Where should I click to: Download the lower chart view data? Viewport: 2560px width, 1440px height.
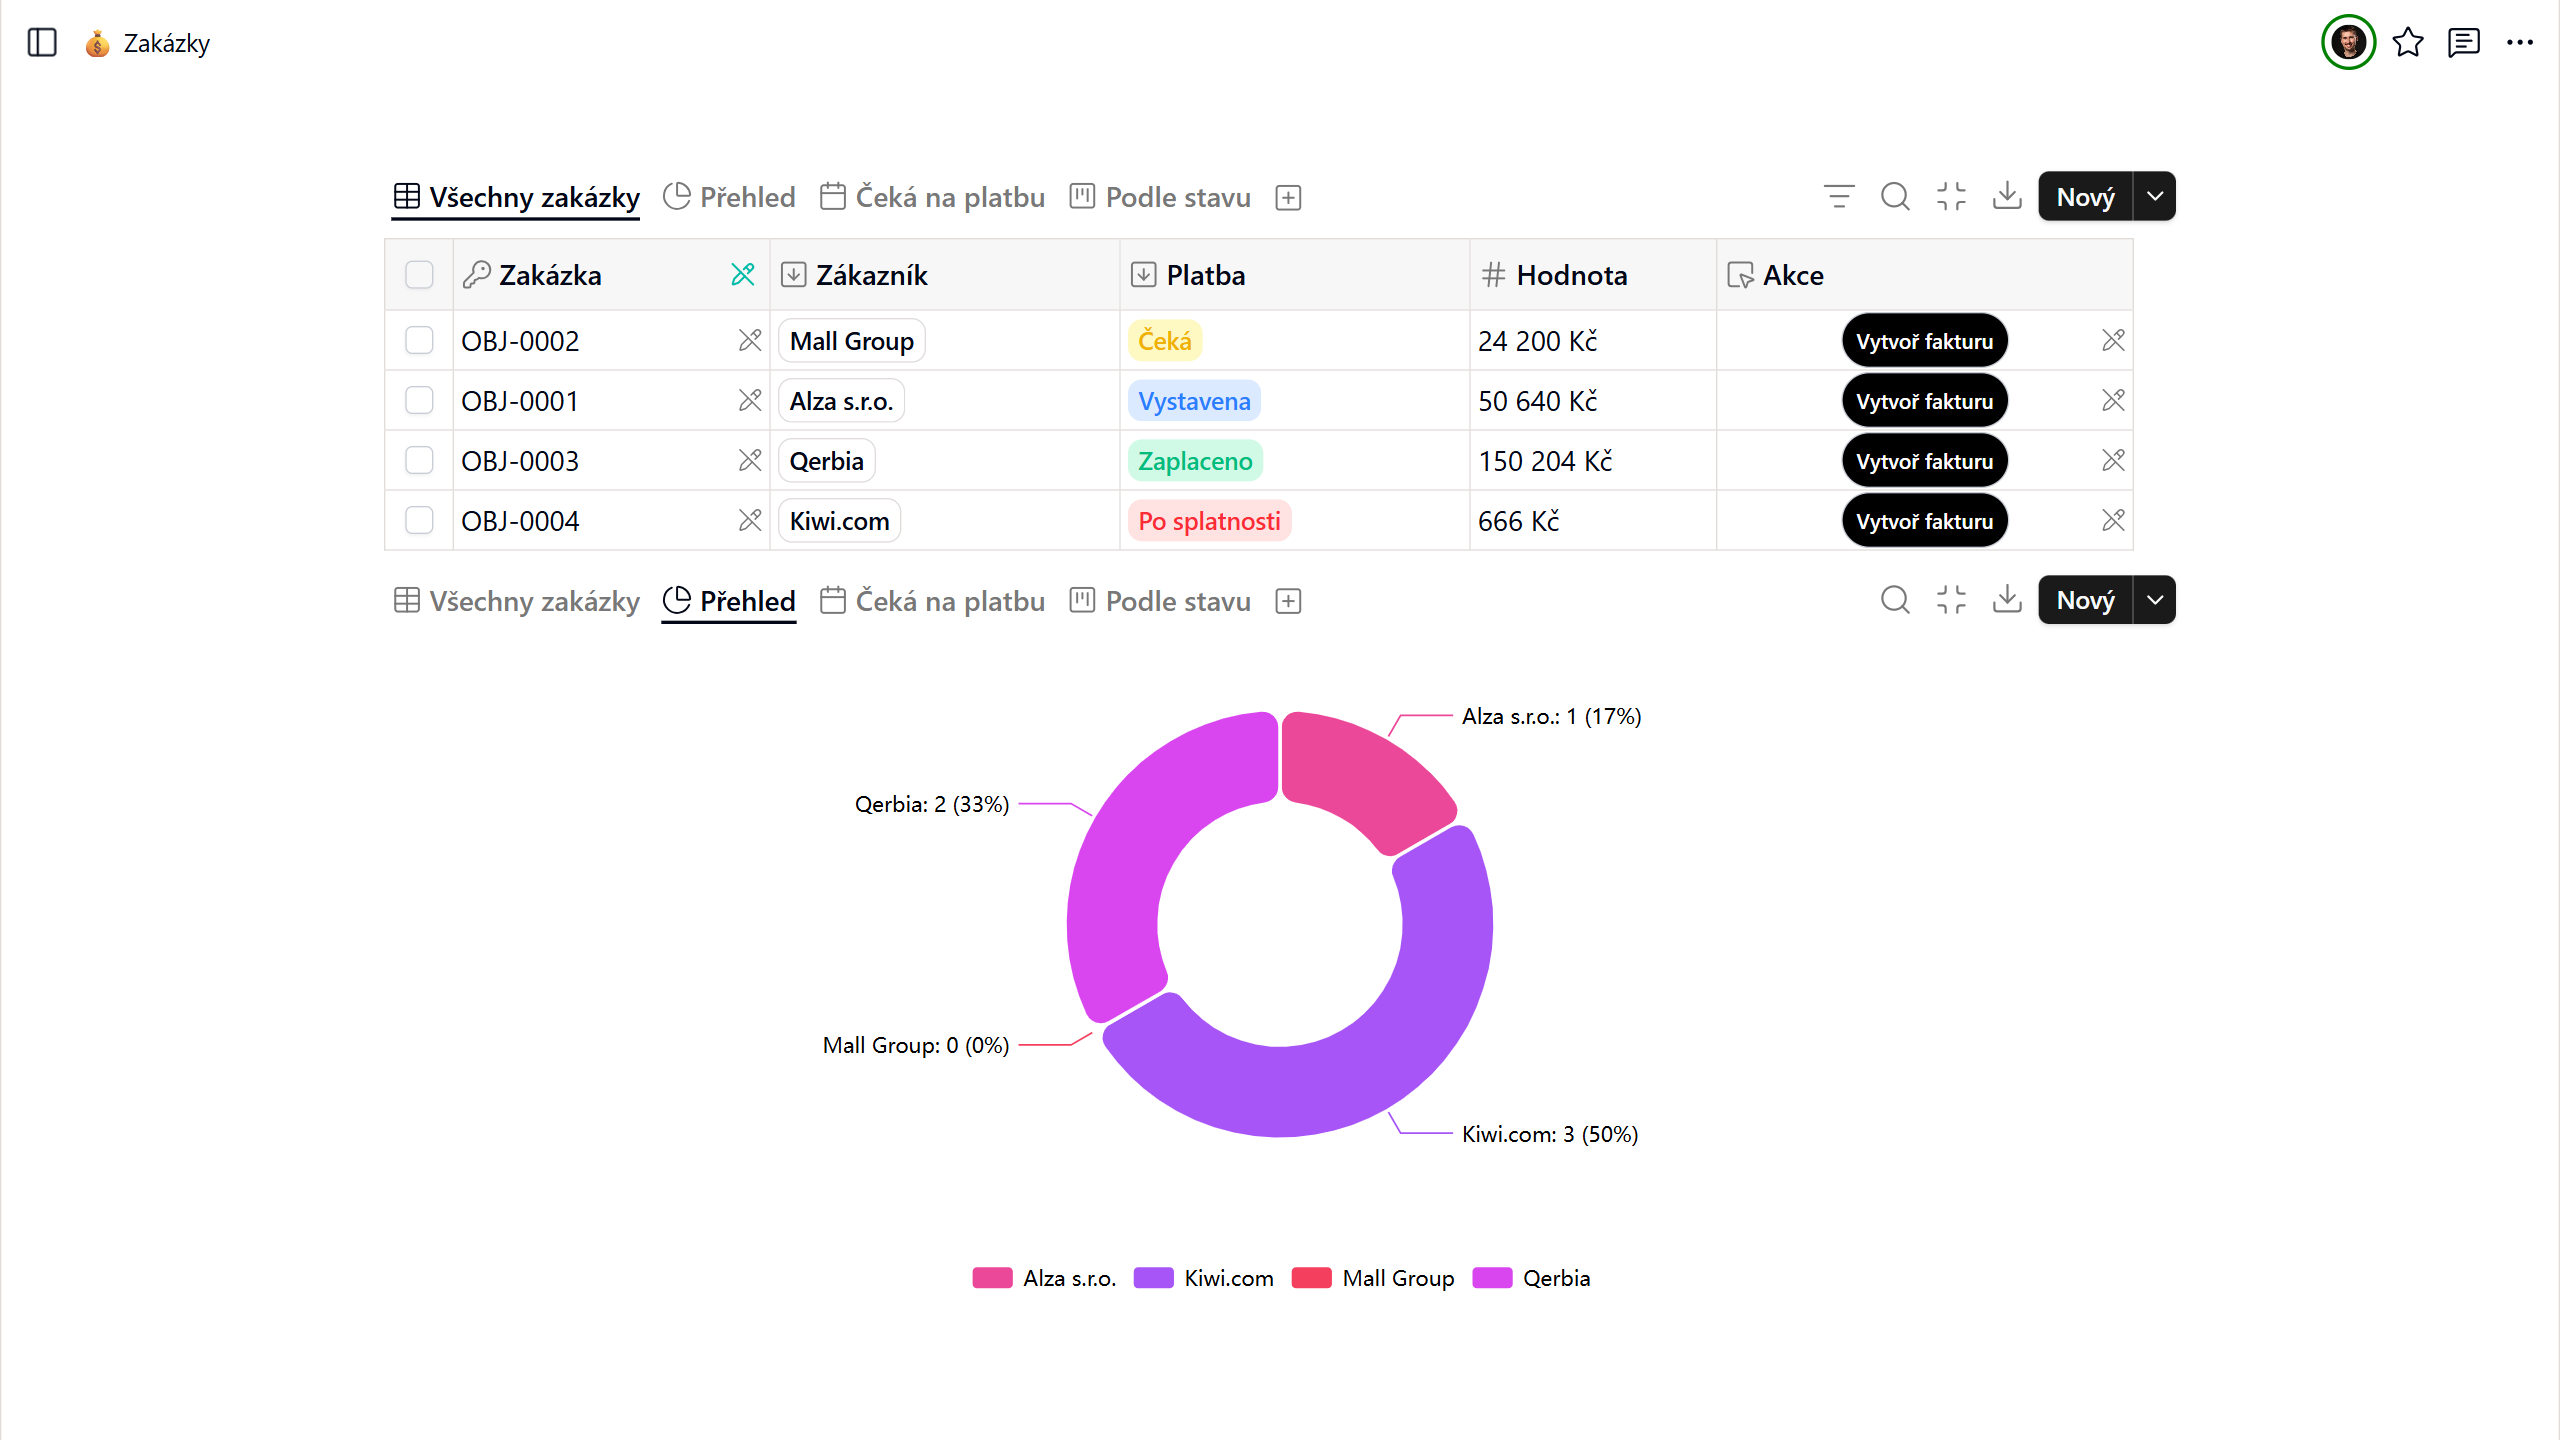pyautogui.click(x=2007, y=600)
